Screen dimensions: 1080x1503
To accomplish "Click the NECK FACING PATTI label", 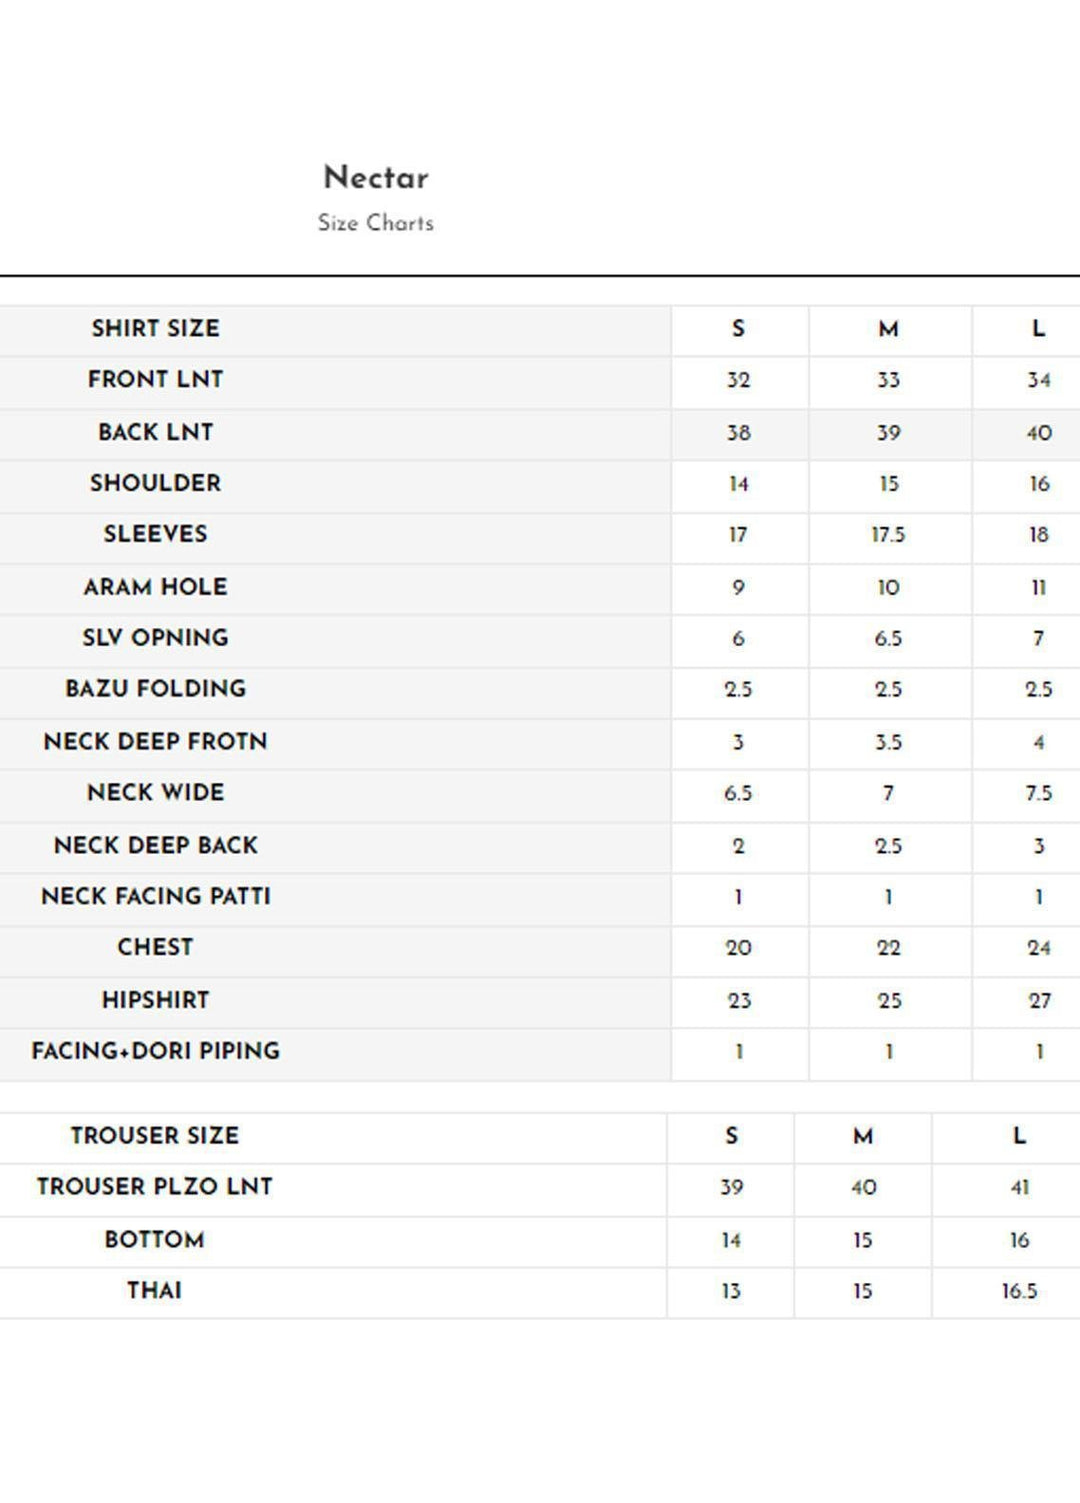I will coord(155,896).
